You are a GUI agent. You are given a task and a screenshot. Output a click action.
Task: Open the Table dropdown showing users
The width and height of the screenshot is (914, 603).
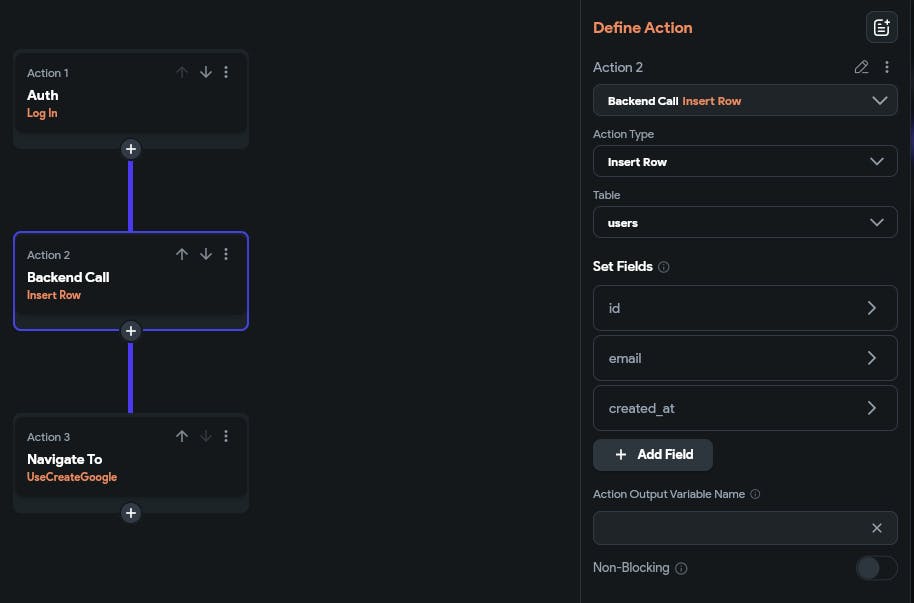745,222
